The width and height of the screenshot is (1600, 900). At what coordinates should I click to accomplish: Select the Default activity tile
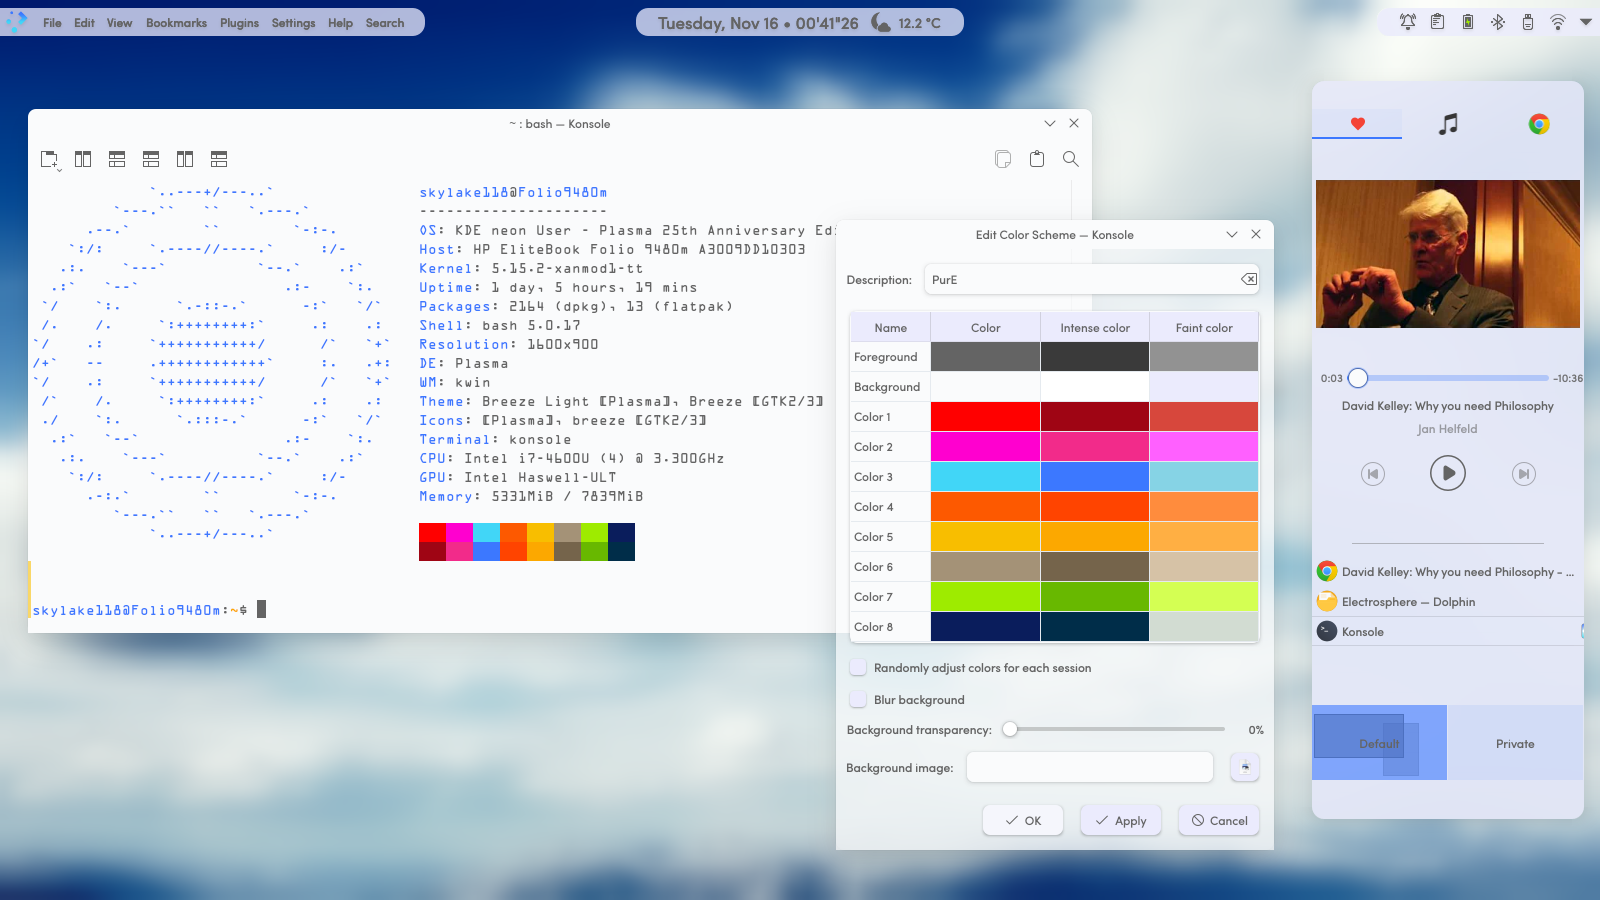coord(1379,743)
